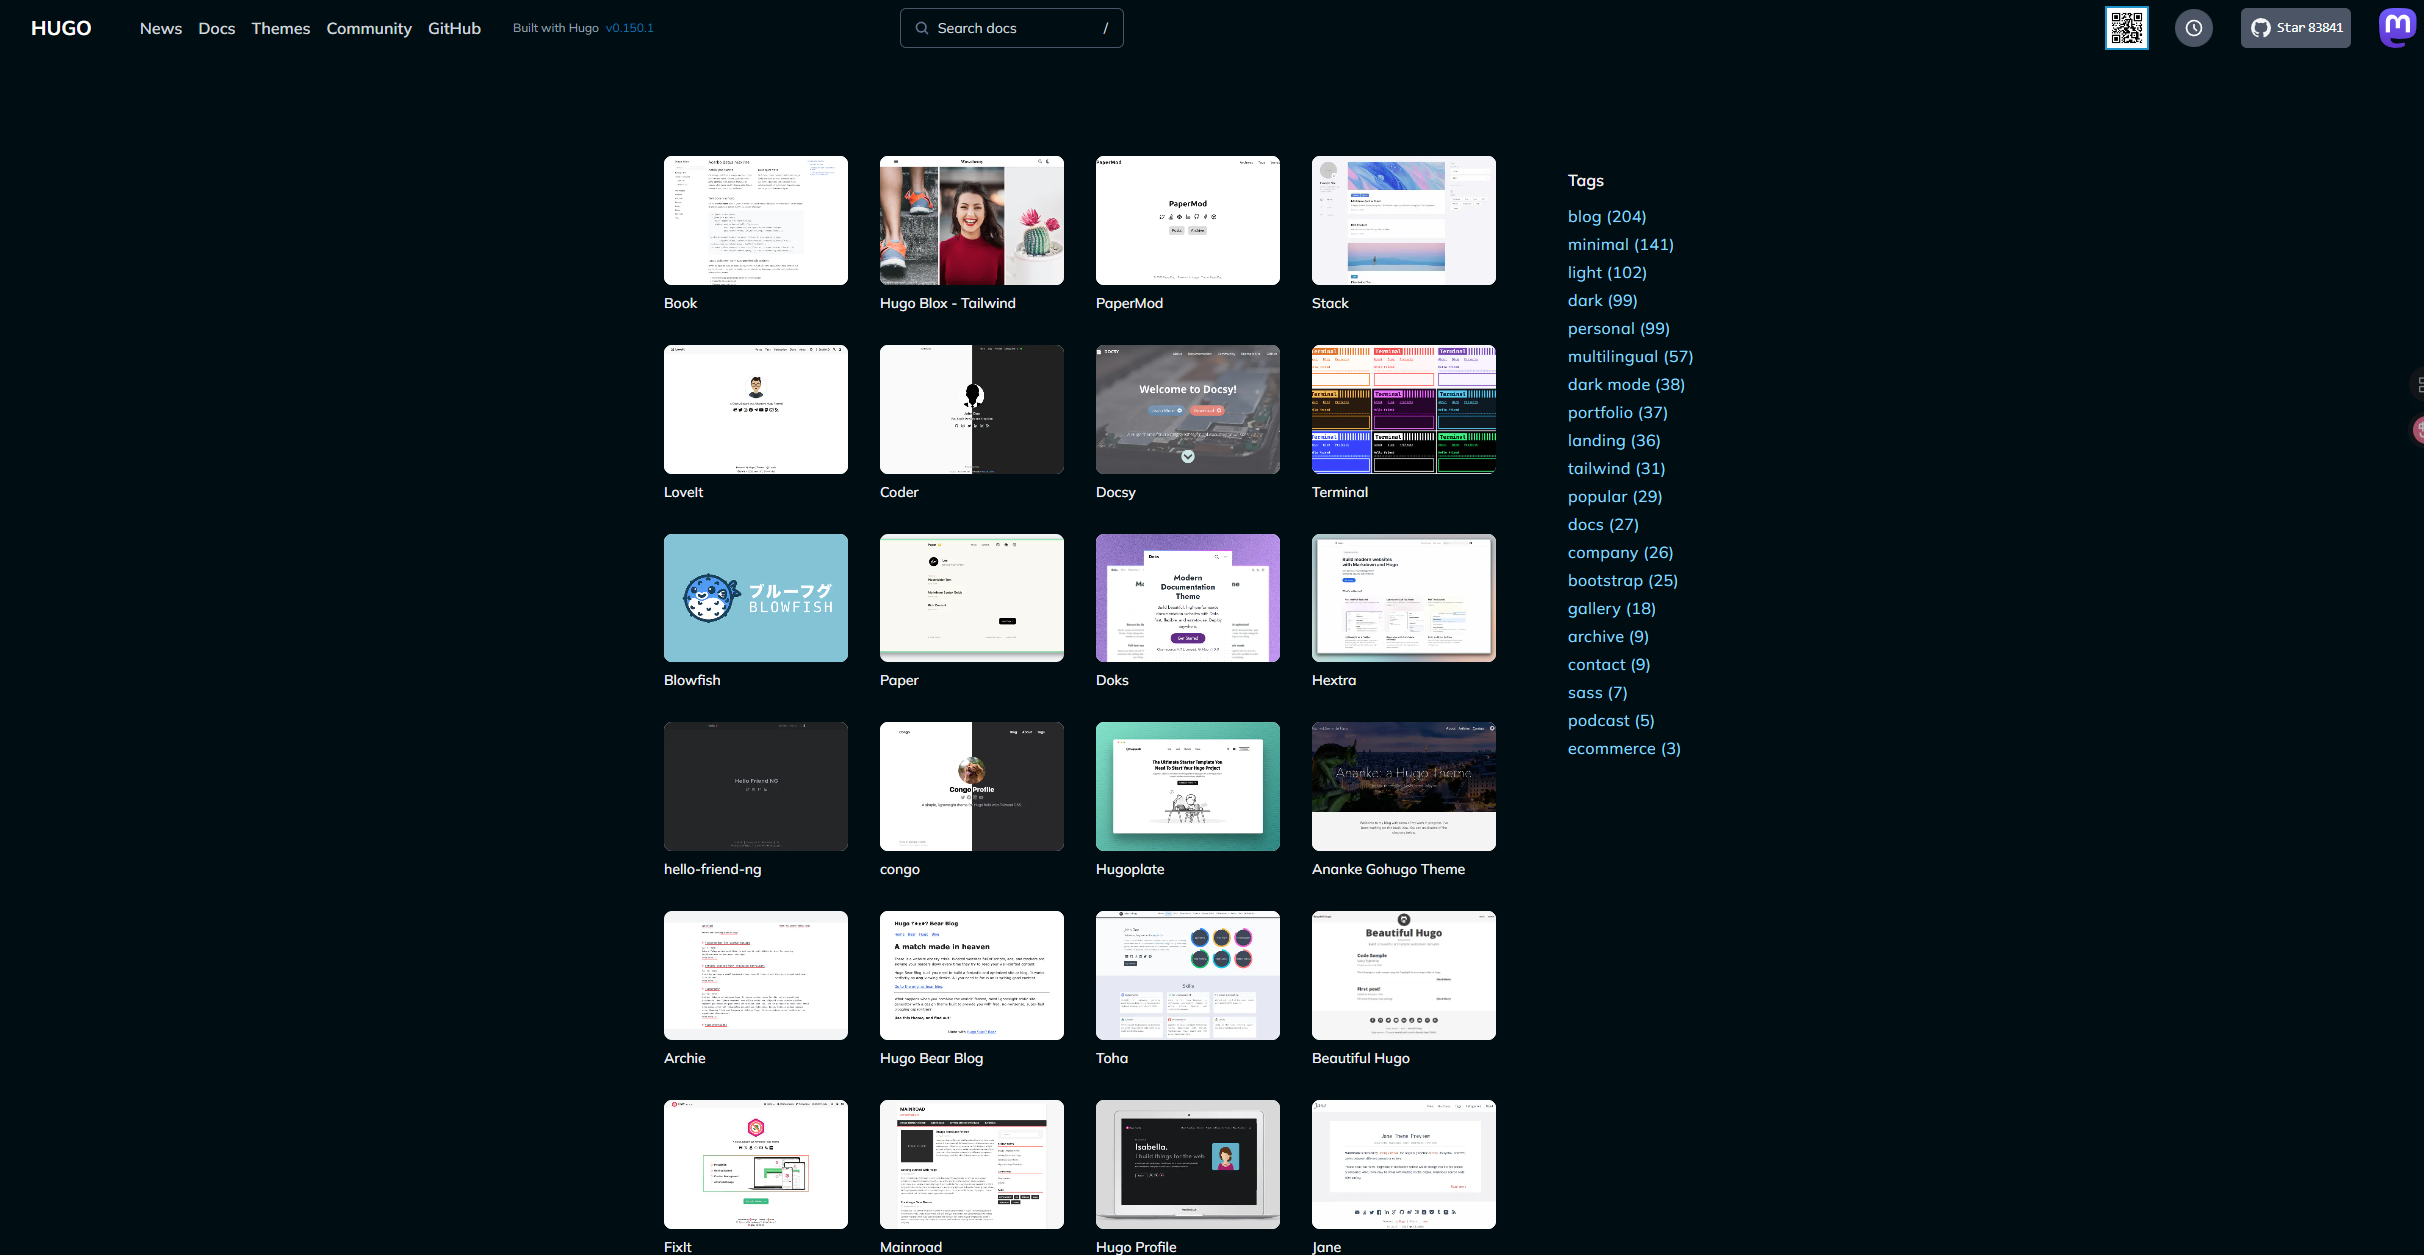The width and height of the screenshot is (2424, 1255).
Task: Open the Terminal theme thumbnail
Action: click(x=1403, y=409)
